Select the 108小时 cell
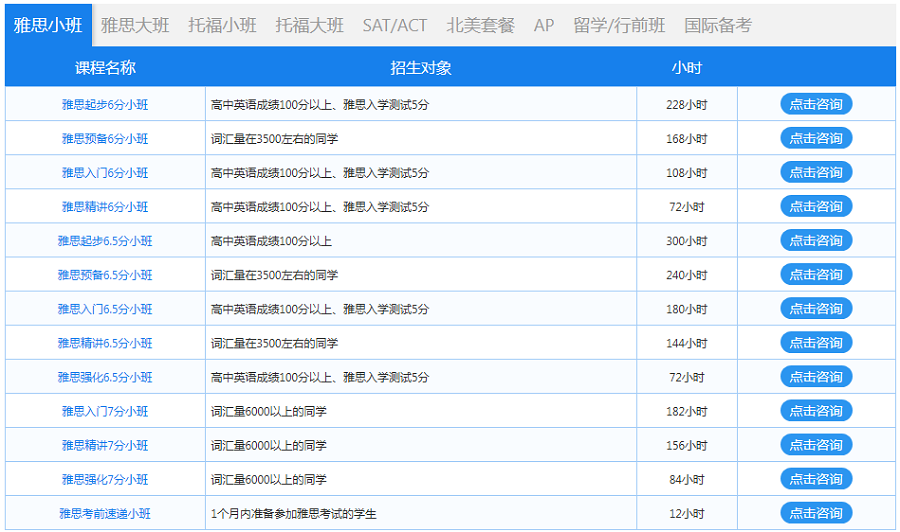The height and width of the screenshot is (532, 900). (686, 173)
